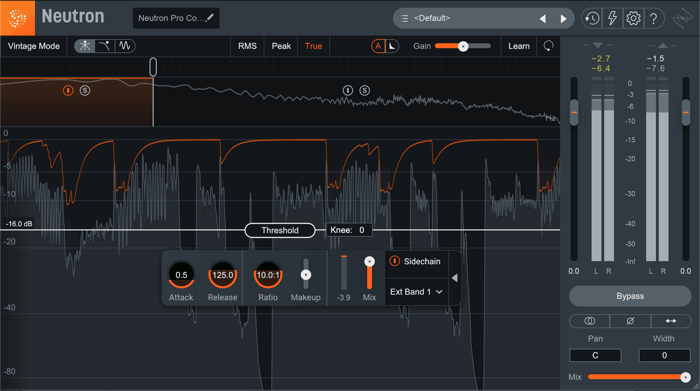This screenshot has width=700, height=391.
Task: Click the -16.0 dB threshold readout
Action: [x=19, y=224]
